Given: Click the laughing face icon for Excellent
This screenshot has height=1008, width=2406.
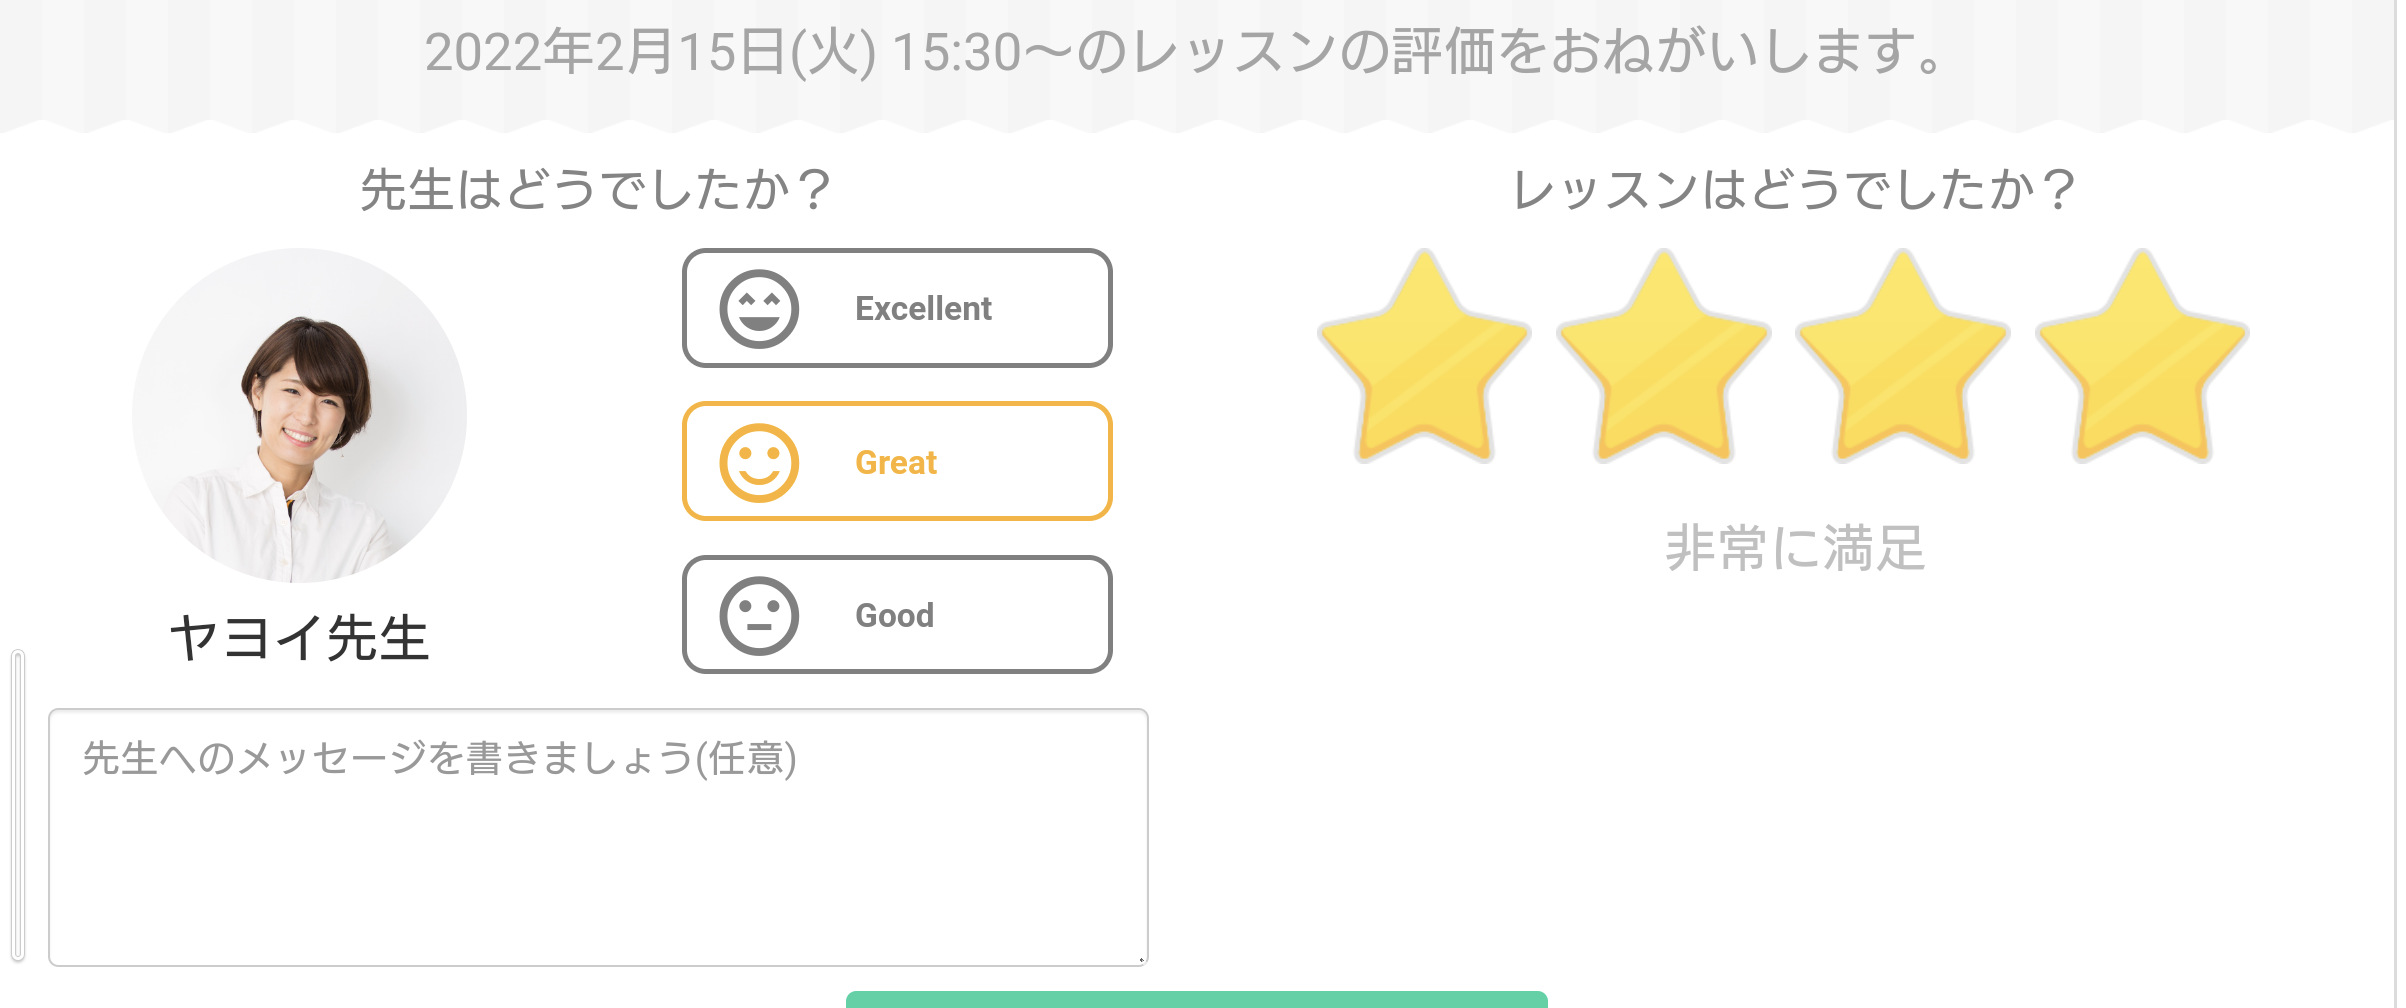Looking at the screenshot, I should coord(759,309).
